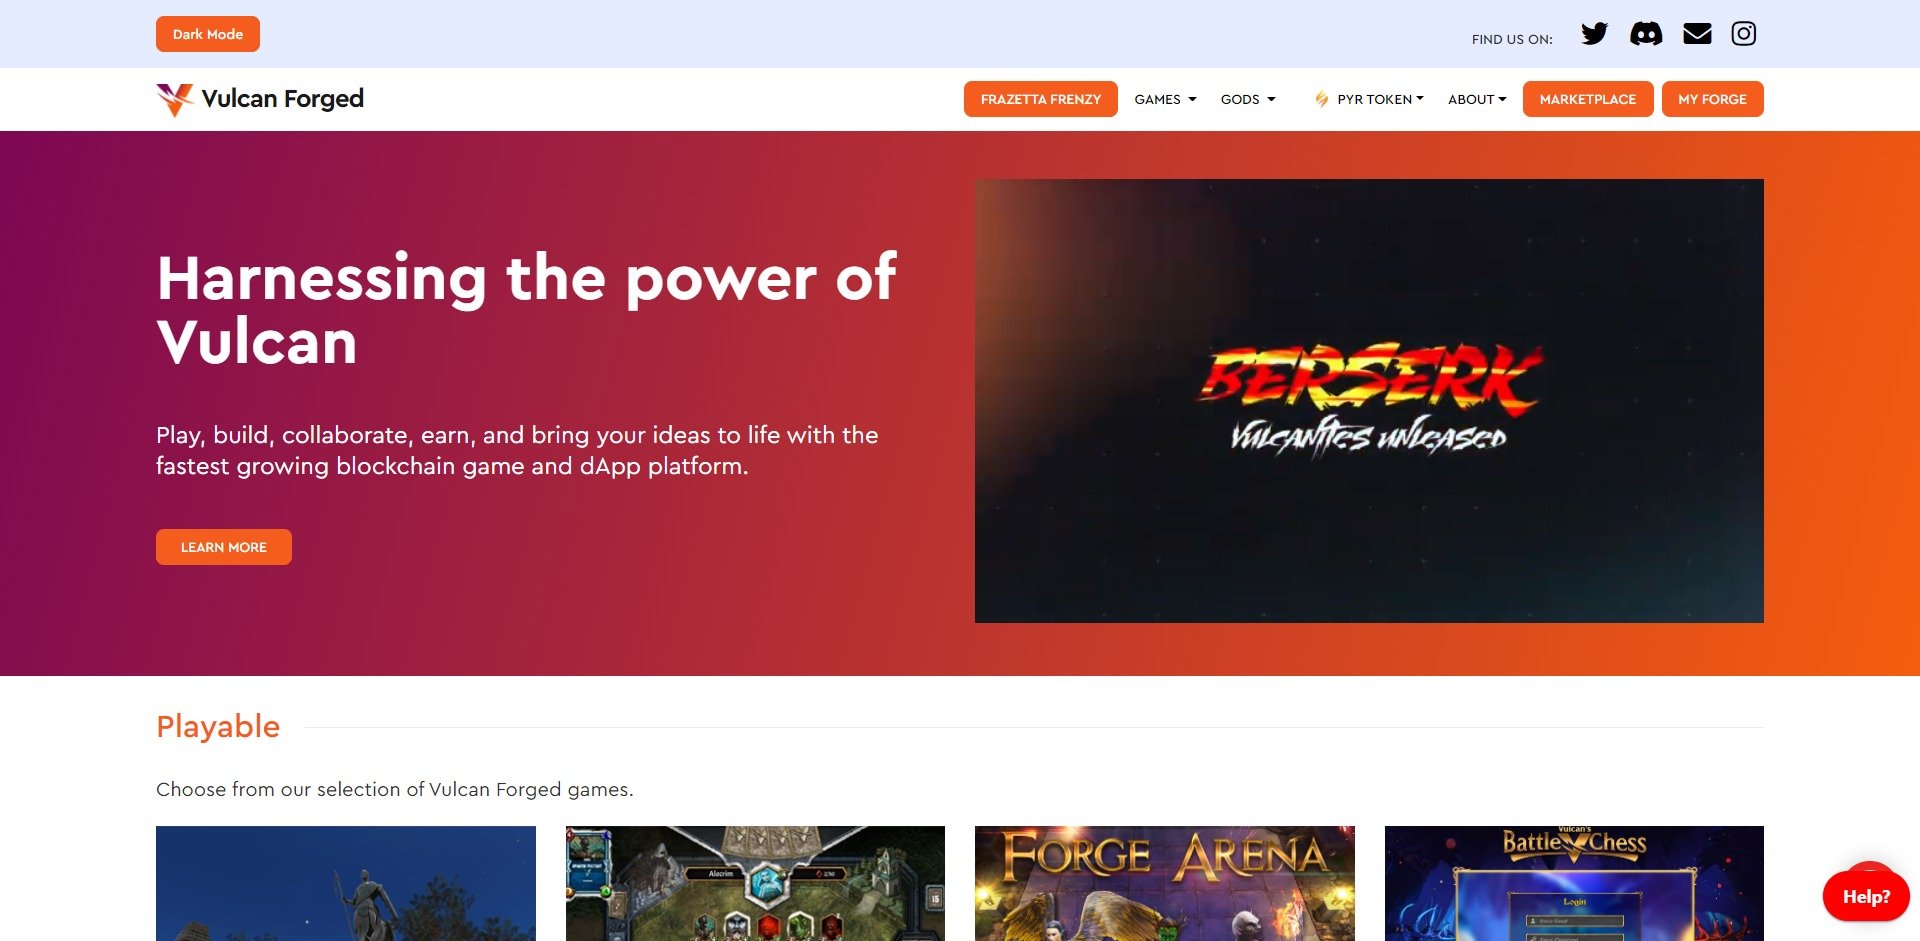Go to the MARKETPLACE page
1920x941 pixels.
pyautogui.click(x=1588, y=99)
